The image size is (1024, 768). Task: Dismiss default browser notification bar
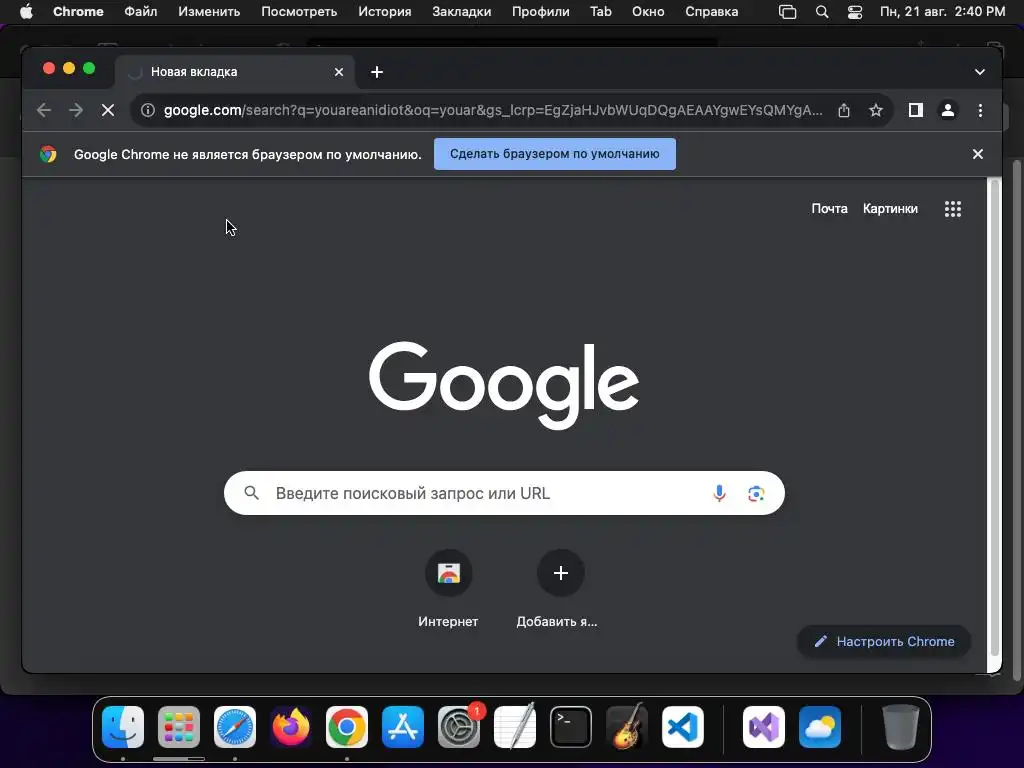978,154
